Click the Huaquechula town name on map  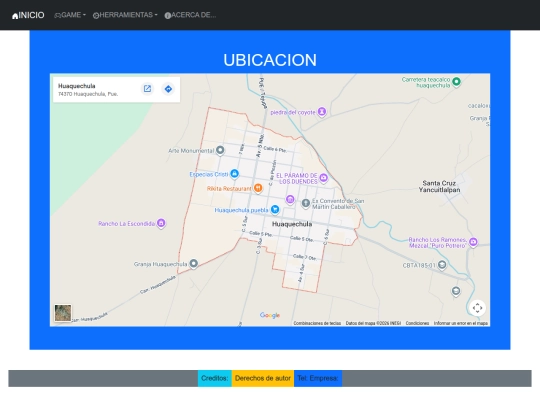point(292,224)
